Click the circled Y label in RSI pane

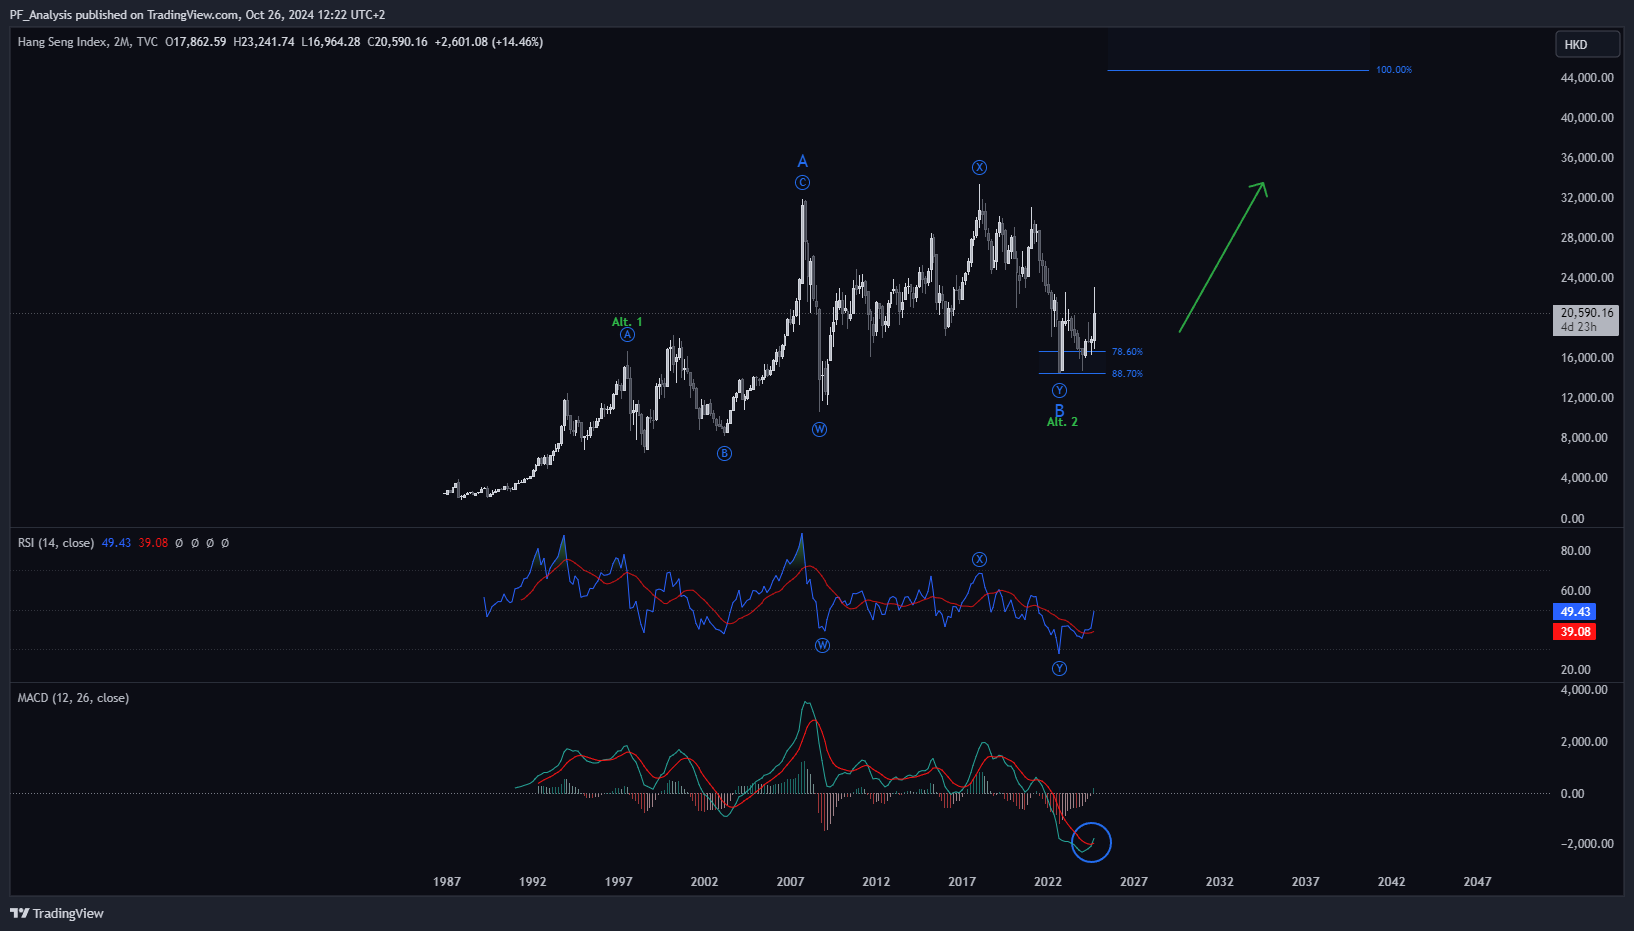point(1059,669)
